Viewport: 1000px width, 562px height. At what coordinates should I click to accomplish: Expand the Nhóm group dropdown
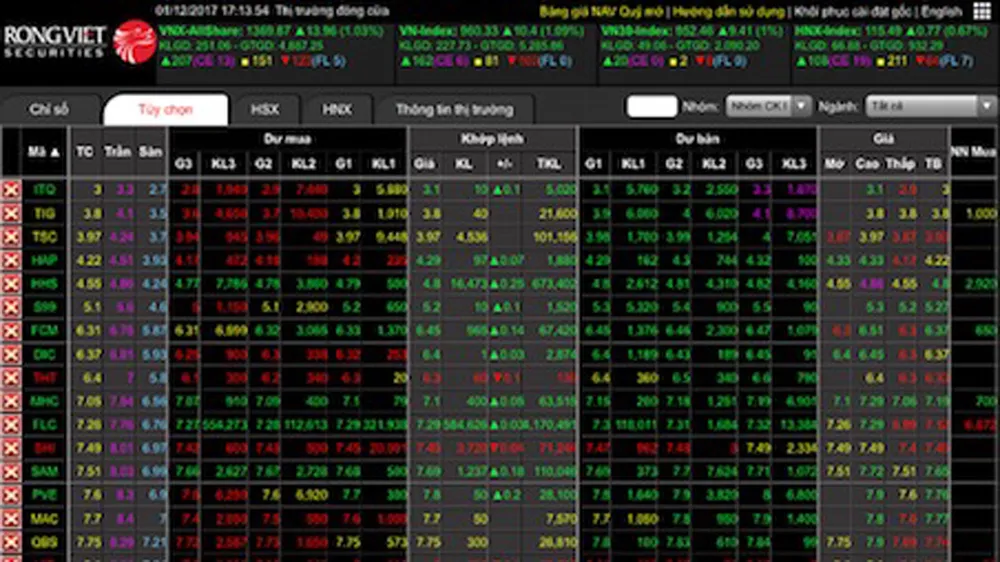pos(757,106)
